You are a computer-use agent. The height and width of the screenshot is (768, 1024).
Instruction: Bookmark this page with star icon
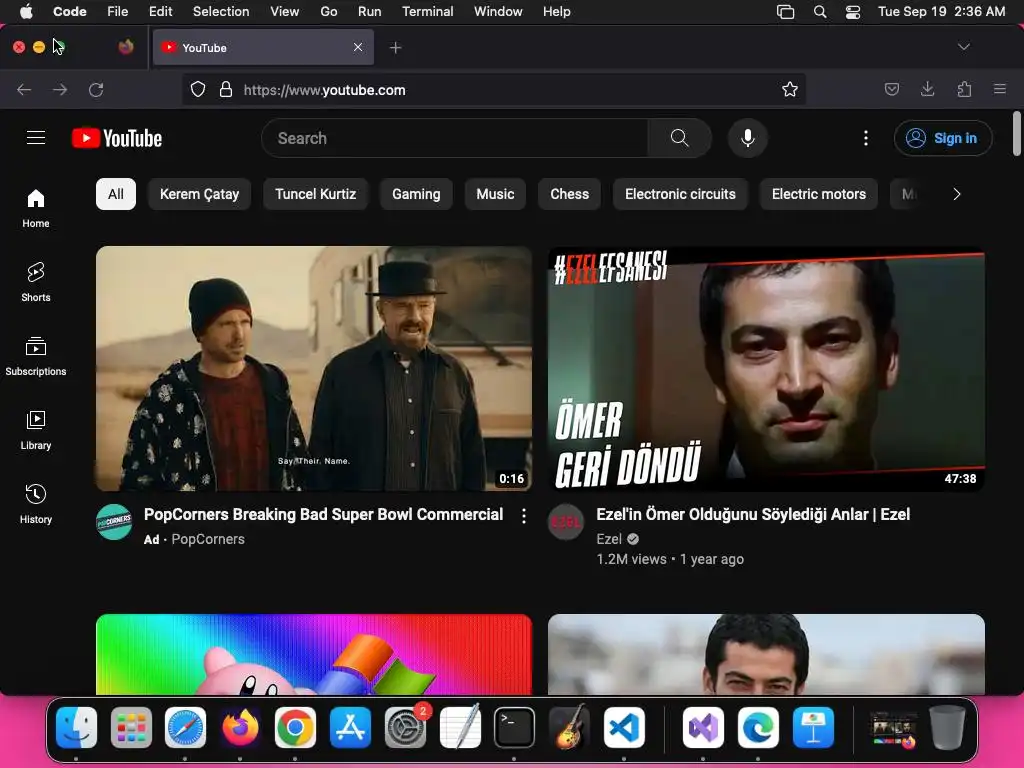790,89
